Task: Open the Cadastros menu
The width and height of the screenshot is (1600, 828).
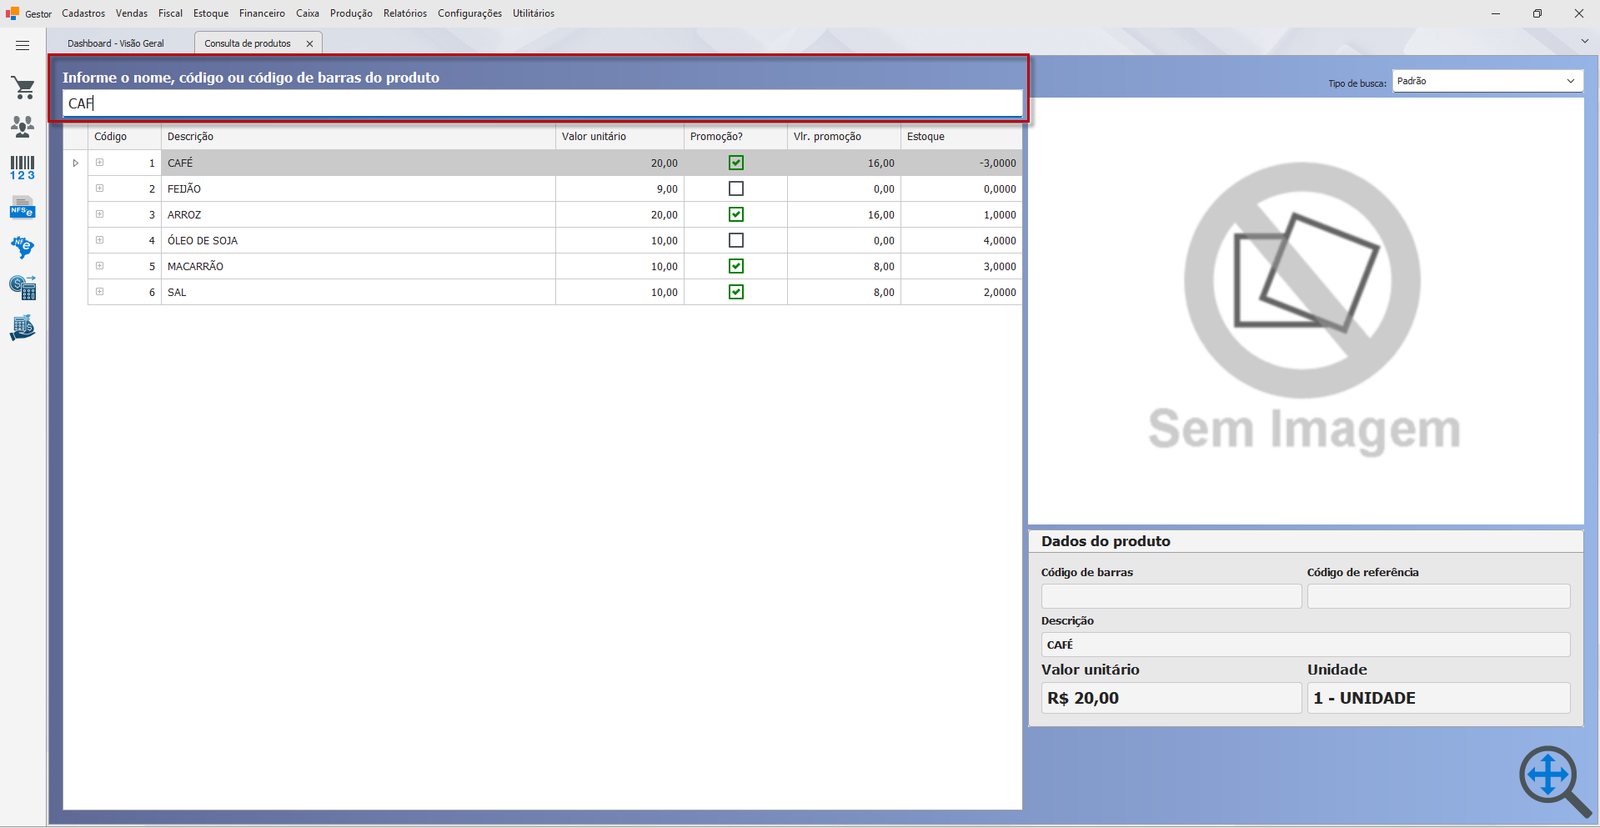Action: (x=83, y=13)
